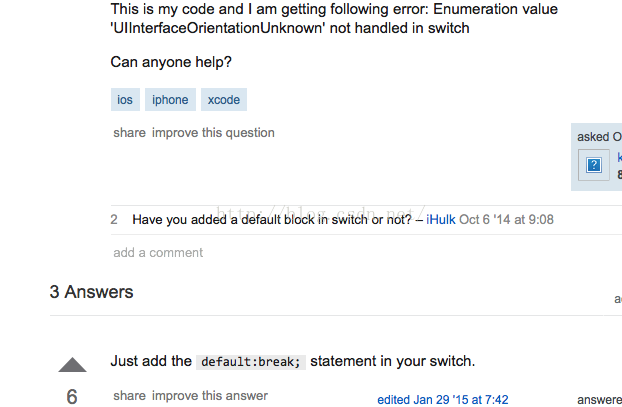Click add a comment
This screenshot has width=622, height=407.
158,253
